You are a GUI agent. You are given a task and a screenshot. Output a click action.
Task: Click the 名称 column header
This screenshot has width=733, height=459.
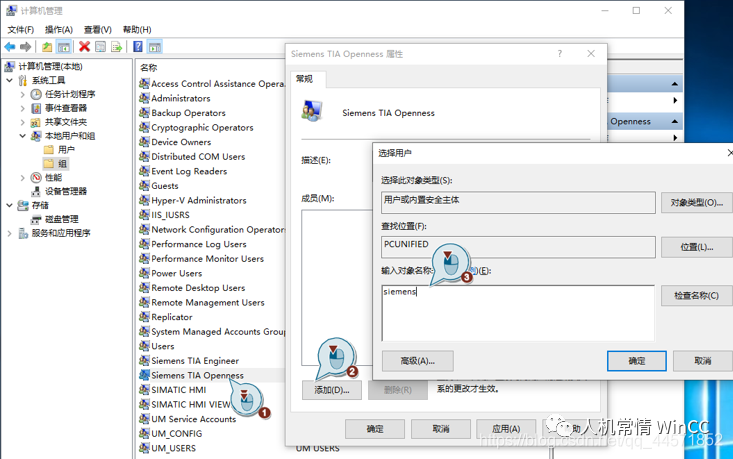click(x=149, y=67)
